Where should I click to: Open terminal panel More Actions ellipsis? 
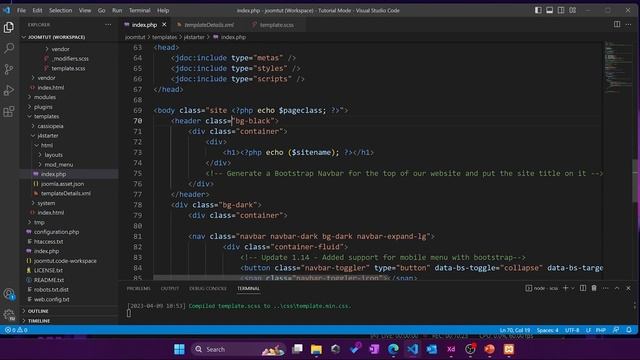605,288
